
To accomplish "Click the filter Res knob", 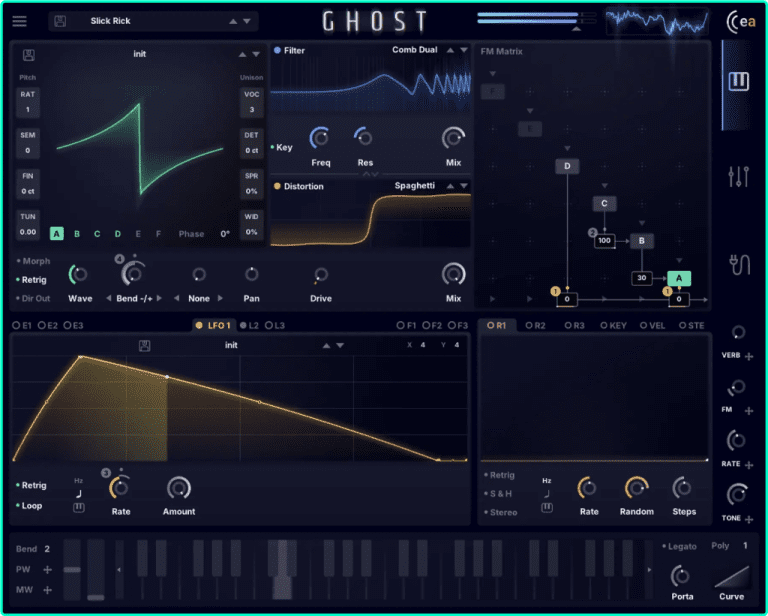I will 364,138.
